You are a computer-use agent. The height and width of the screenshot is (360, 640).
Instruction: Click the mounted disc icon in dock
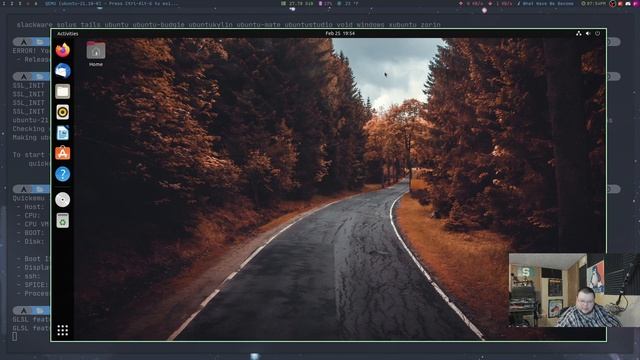(x=62, y=200)
